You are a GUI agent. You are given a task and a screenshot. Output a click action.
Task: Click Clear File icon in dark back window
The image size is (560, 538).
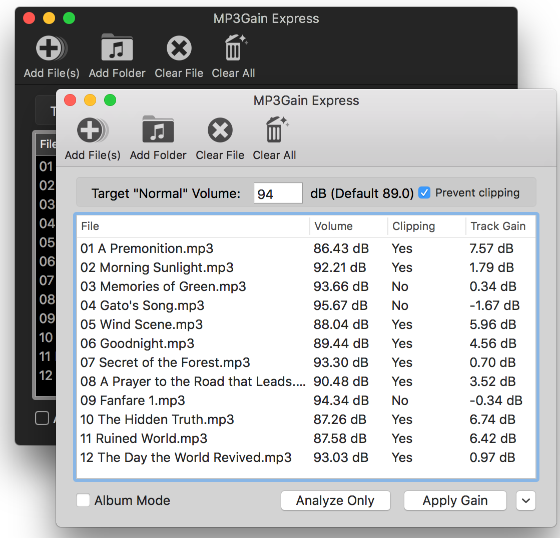[x=179, y=48]
